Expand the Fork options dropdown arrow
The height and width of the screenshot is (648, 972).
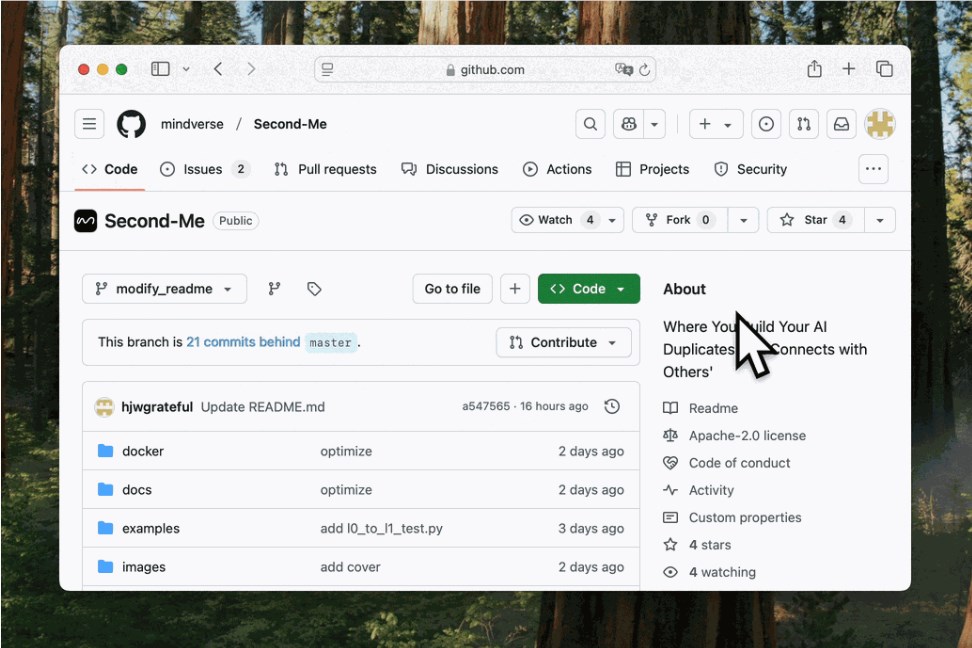click(x=743, y=220)
